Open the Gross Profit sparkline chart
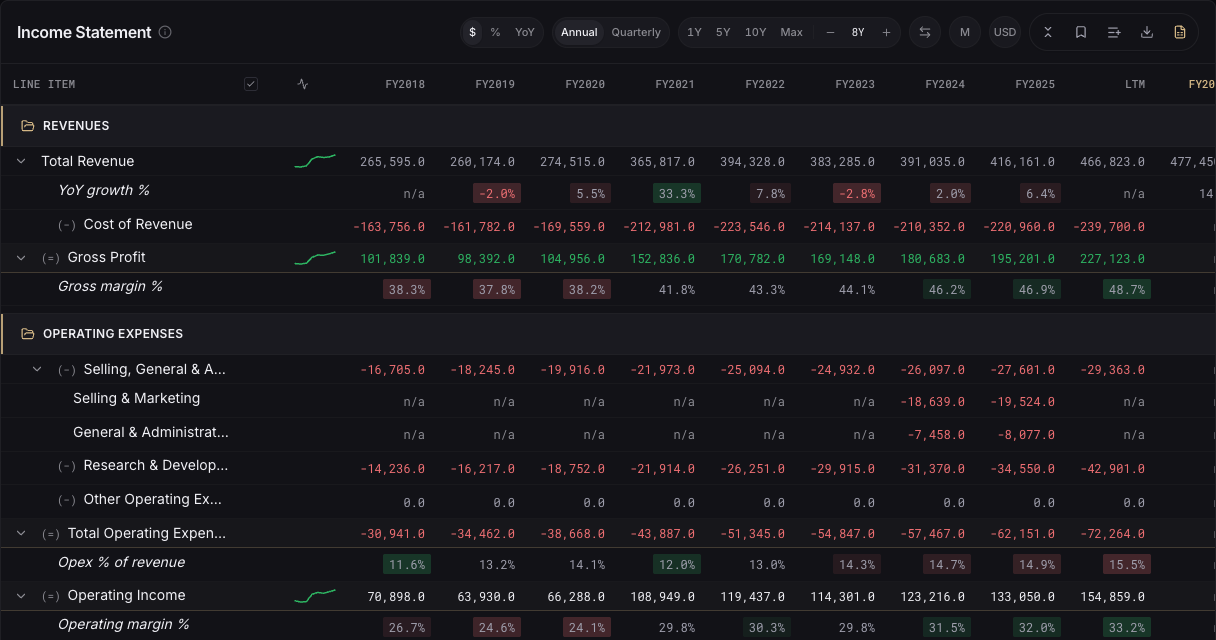This screenshot has height=640, width=1216. coord(315,258)
